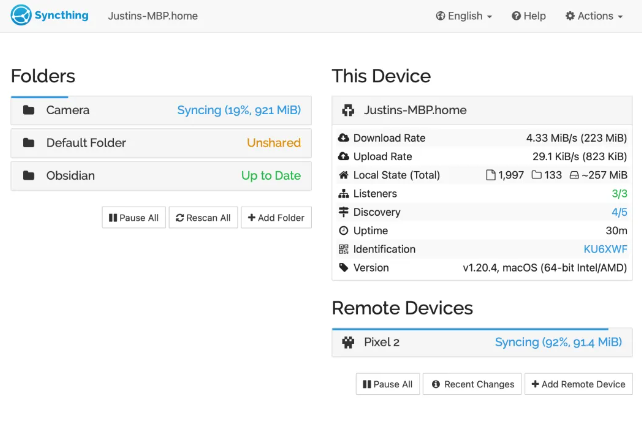This screenshot has width=642, height=443.
Task: Click the Add Remote Device button
Action: pyautogui.click(x=579, y=384)
